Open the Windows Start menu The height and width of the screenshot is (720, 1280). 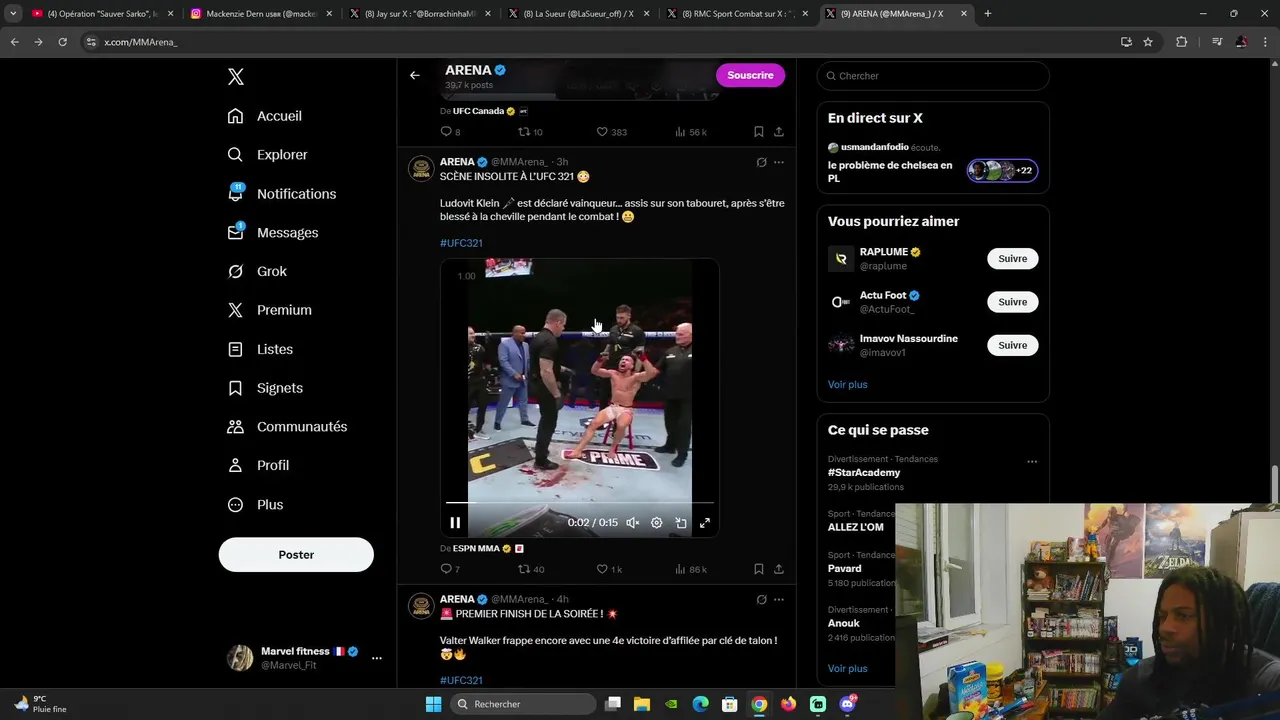click(x=433, y=704)
